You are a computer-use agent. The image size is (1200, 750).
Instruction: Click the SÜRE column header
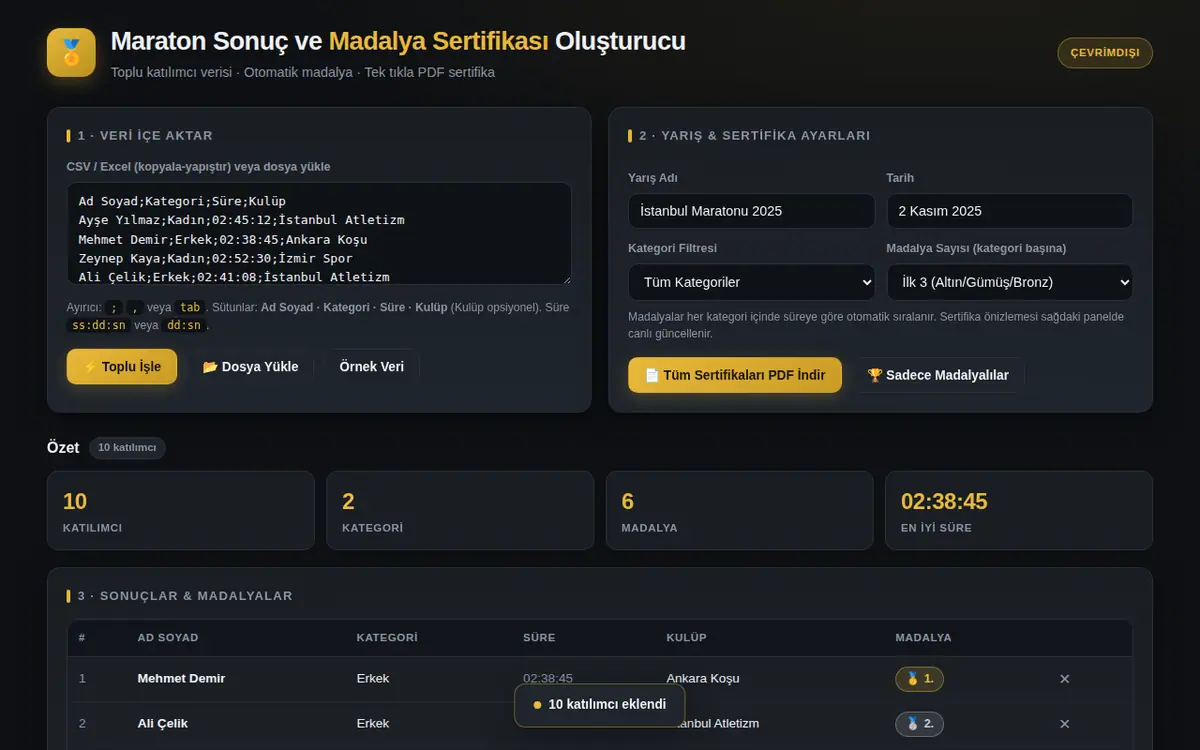[539, 638]
